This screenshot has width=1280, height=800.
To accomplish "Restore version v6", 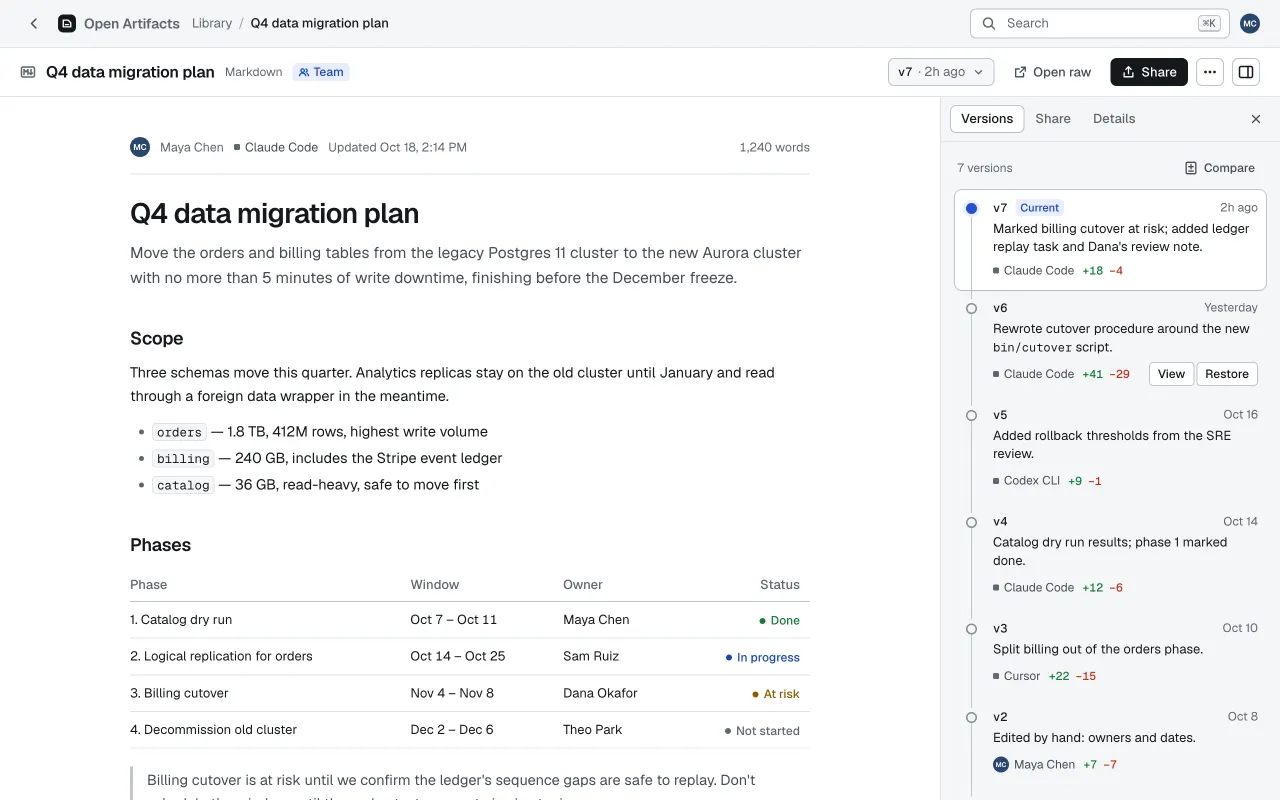I will pyautogui.click(x=1227, y=374).
